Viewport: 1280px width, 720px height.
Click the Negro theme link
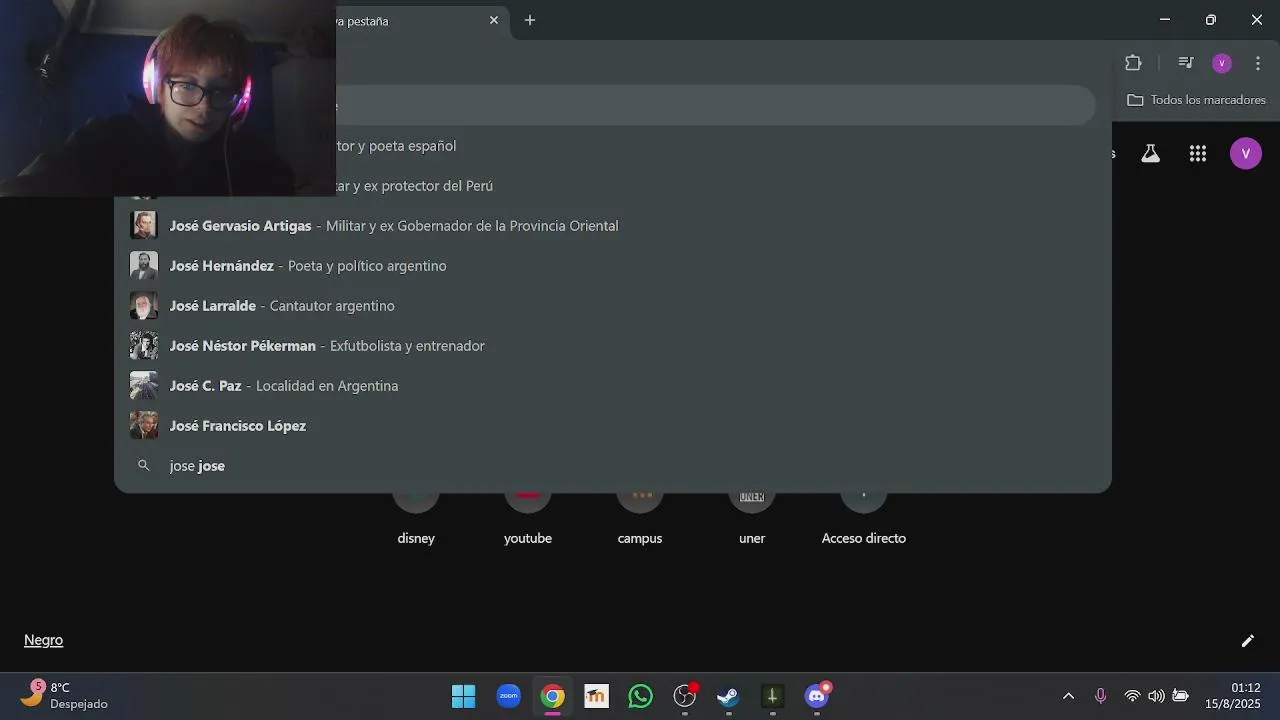pyautogui.click(x=43, y=640)
